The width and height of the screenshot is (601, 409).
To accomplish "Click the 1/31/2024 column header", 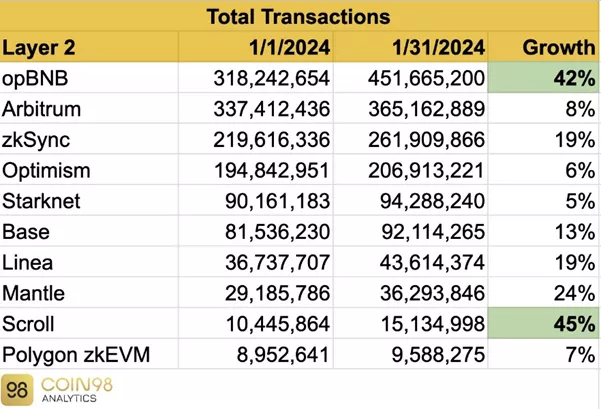I will point(435,47).
